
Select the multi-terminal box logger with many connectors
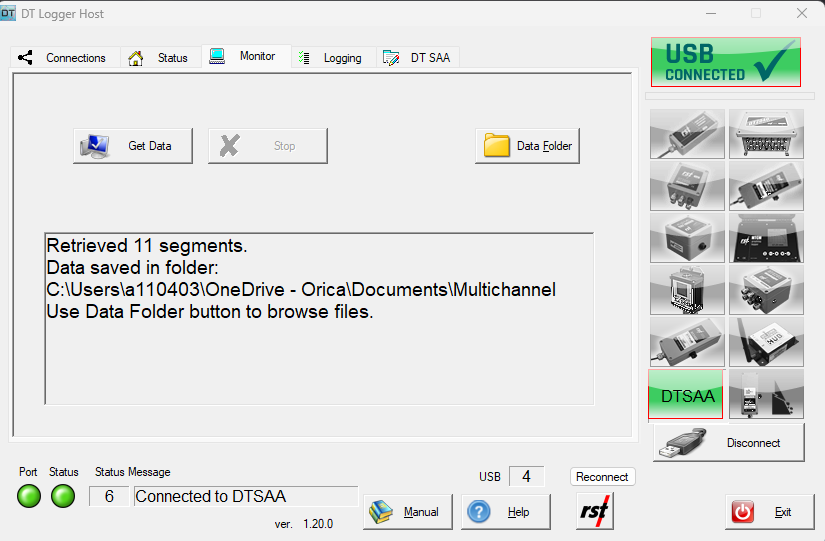(766, 134)
